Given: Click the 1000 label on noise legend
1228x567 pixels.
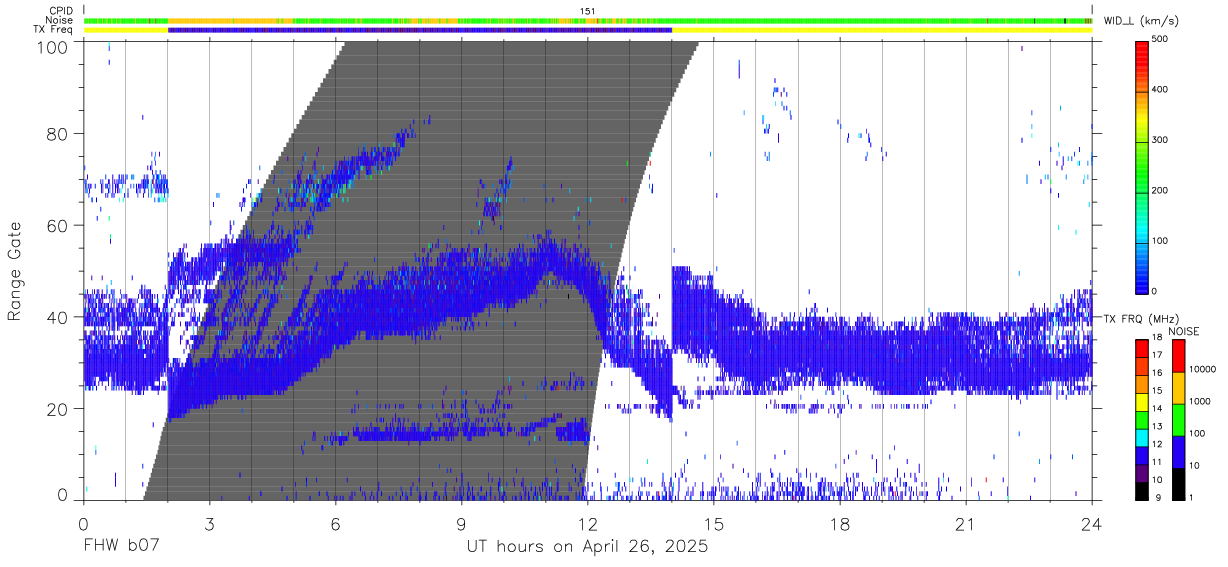Looking at the screenshot, I should tap(1199, 400).
